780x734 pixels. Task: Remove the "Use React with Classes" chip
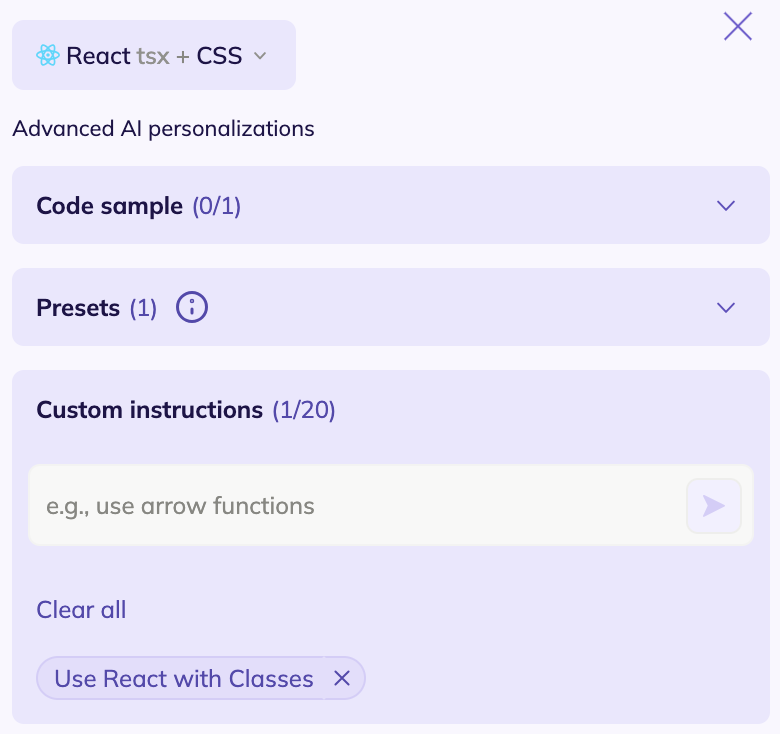pyautogui.click(x=342, y=679)
